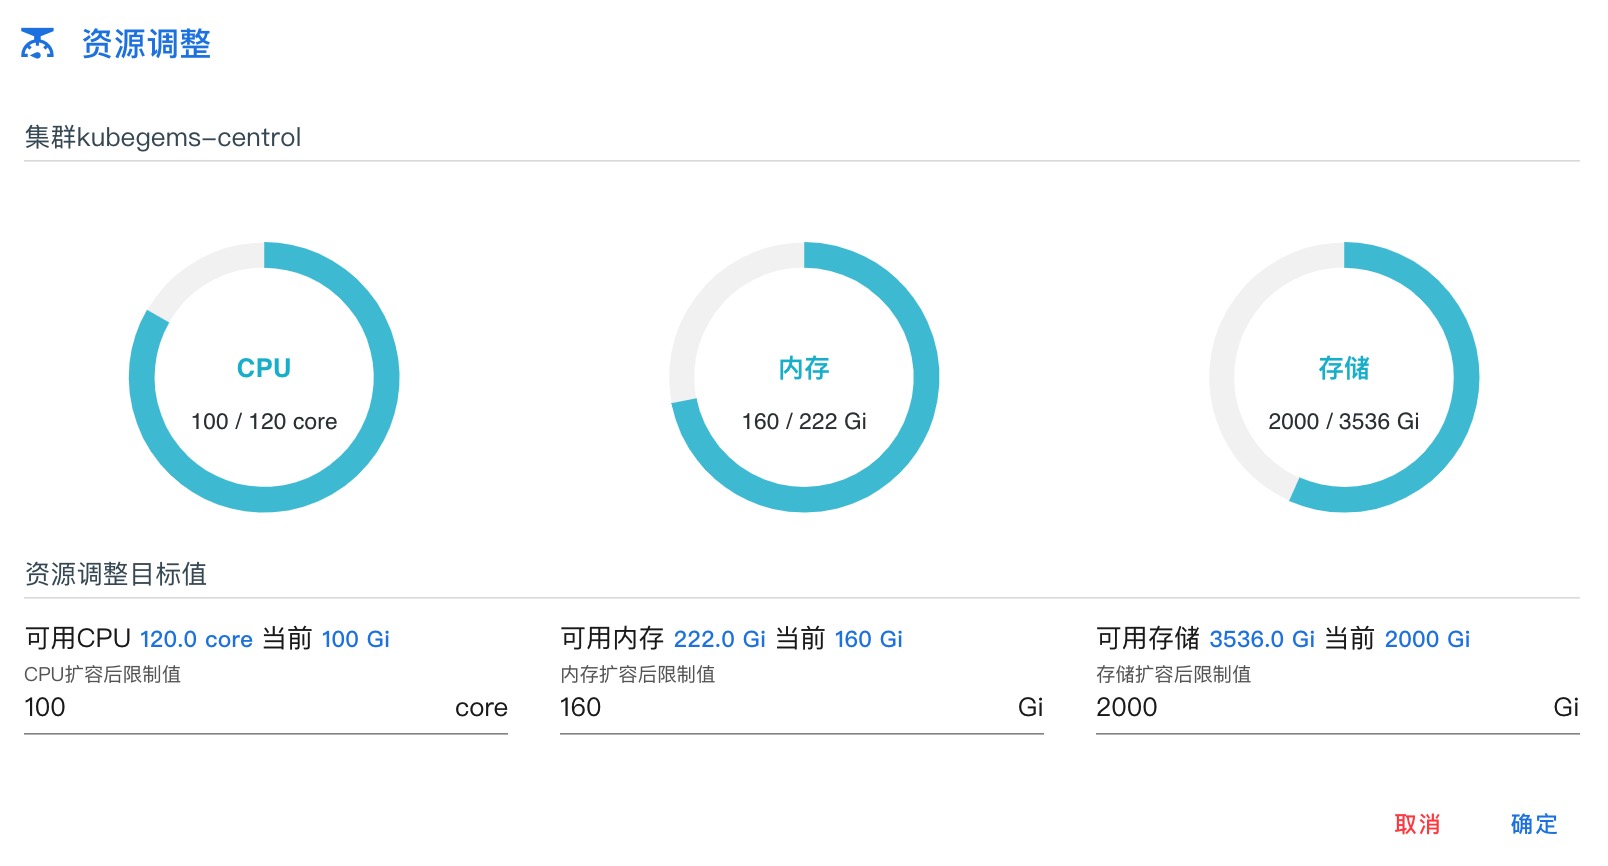The width and height of the screenshot is (1608, 866).
Task: Select the '100 / 120 core' text
Action: (264, 421)
